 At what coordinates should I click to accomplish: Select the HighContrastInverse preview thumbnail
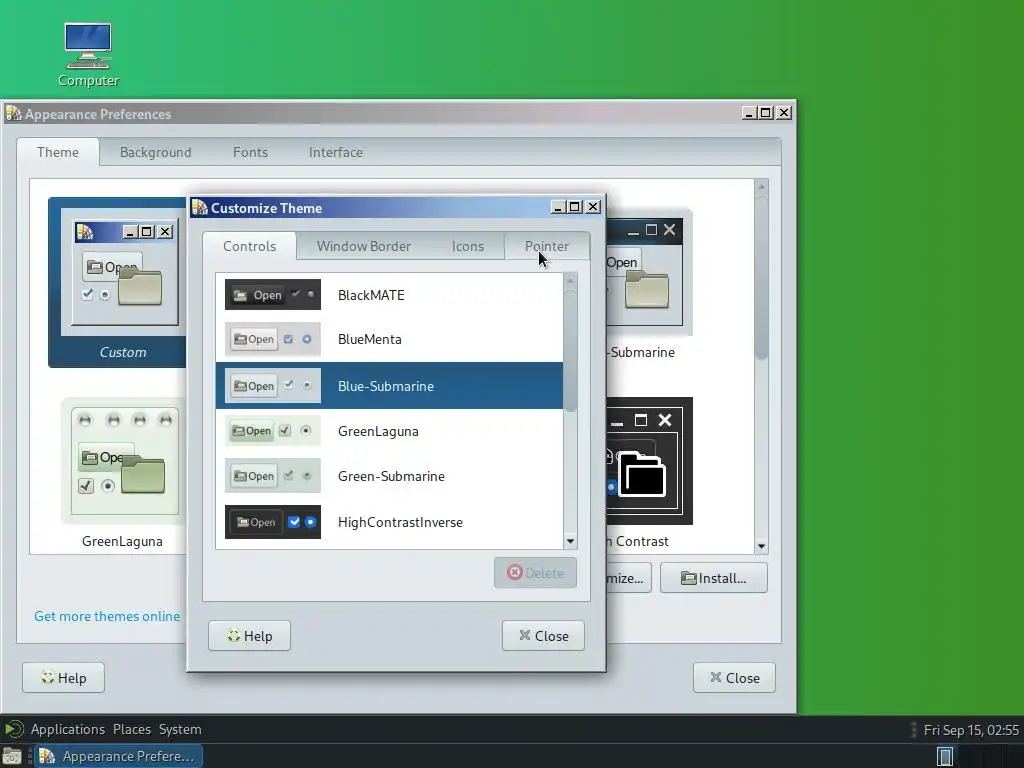[272, 522]
